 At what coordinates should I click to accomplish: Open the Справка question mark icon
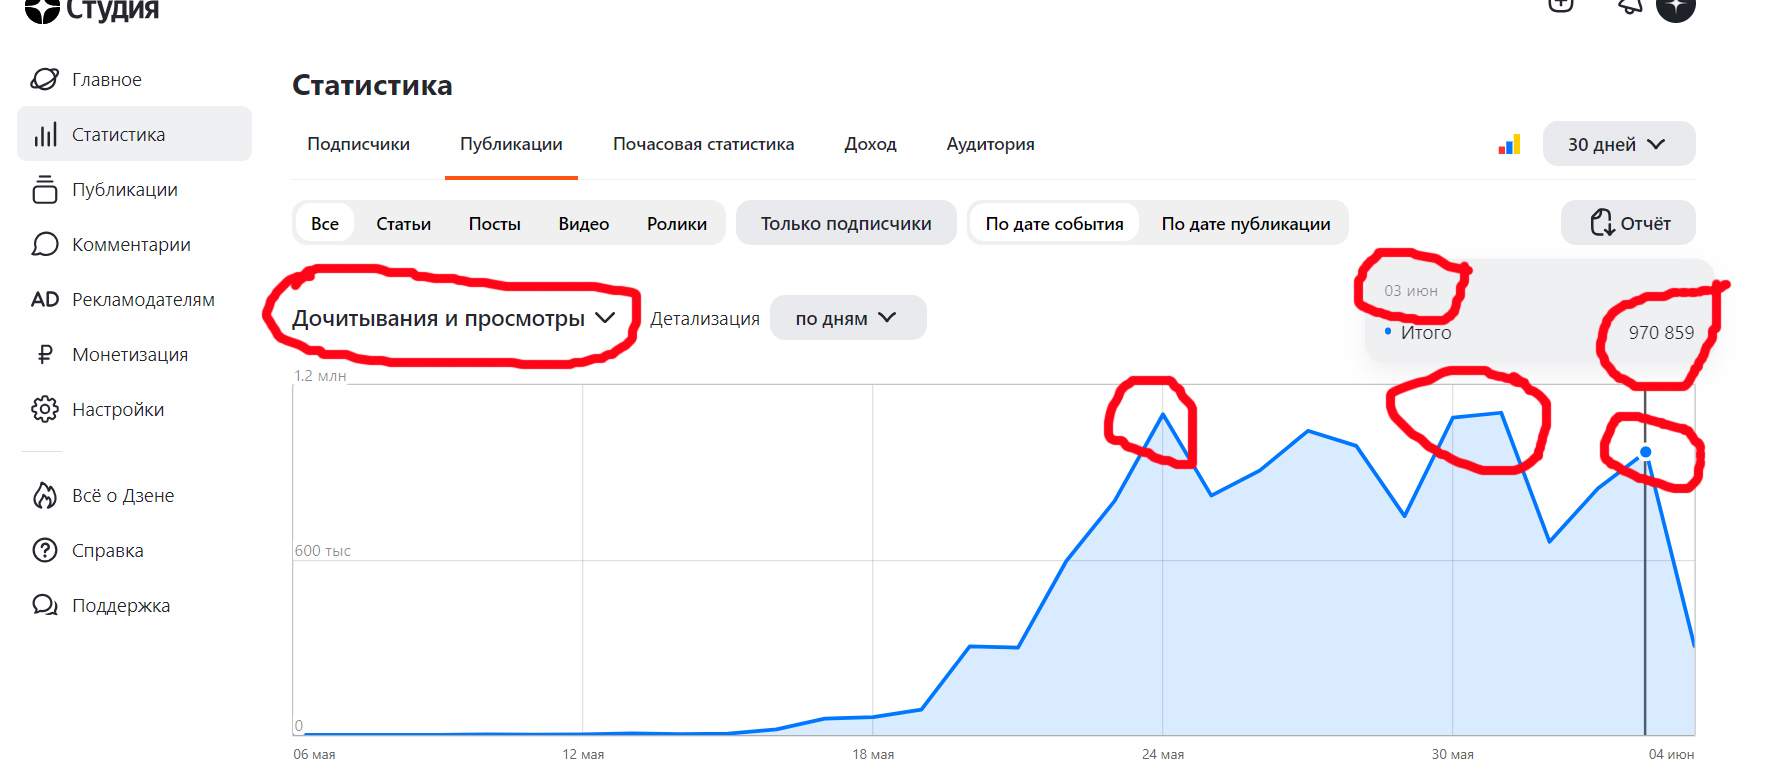point(45,550)
